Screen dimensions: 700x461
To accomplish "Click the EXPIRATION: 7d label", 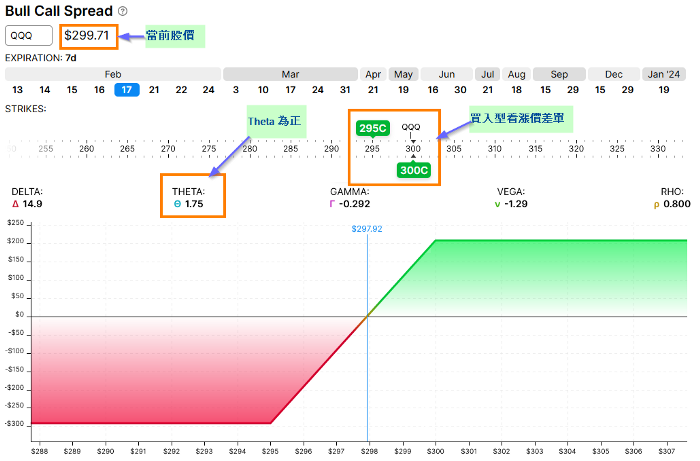I will [41, 58].
